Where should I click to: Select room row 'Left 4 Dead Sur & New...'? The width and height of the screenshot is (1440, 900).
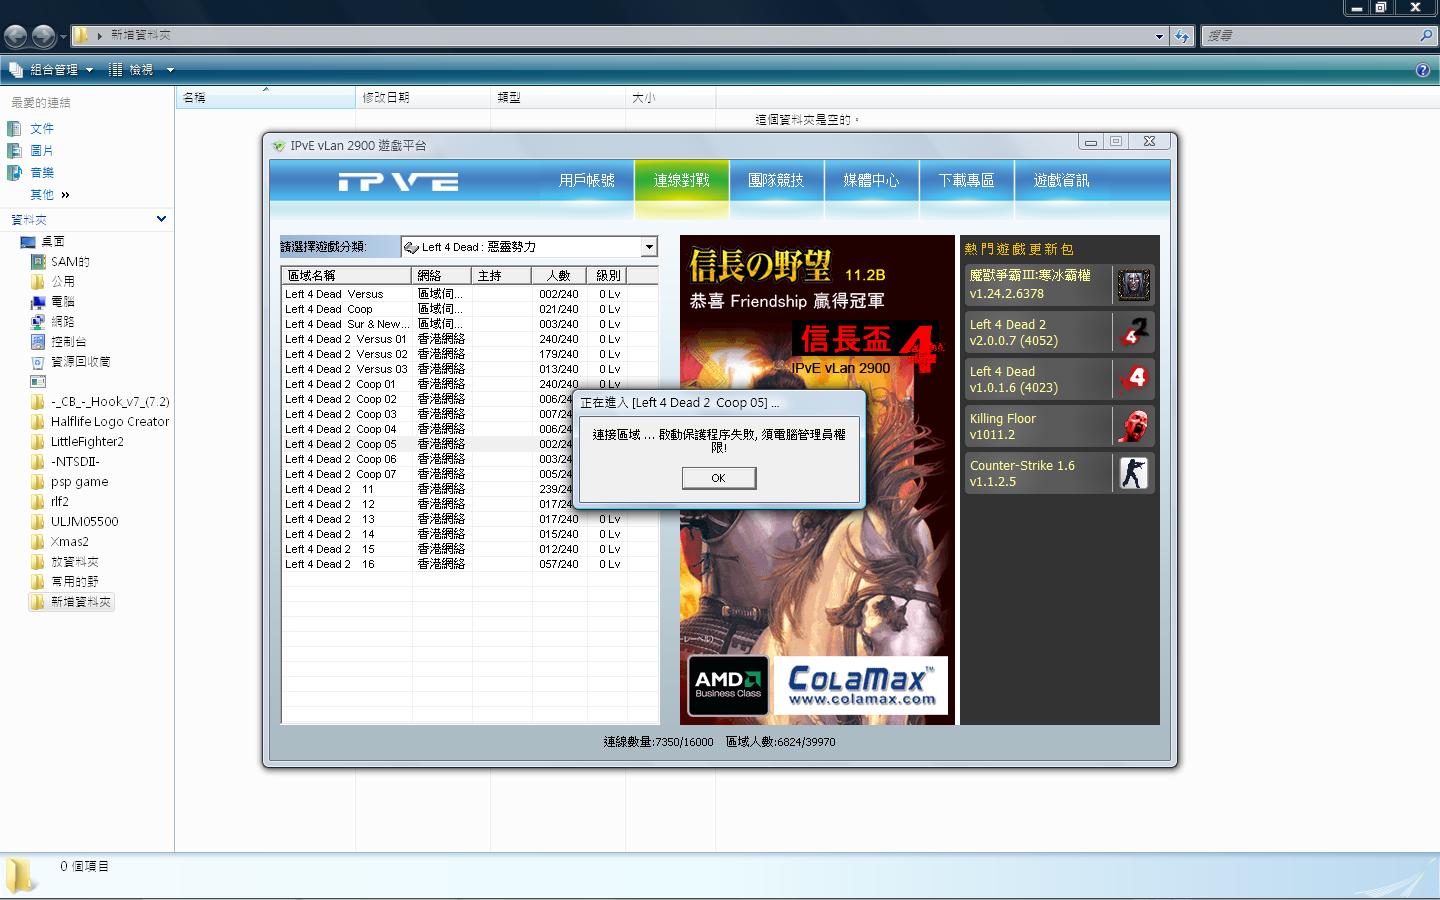[470, 324]
